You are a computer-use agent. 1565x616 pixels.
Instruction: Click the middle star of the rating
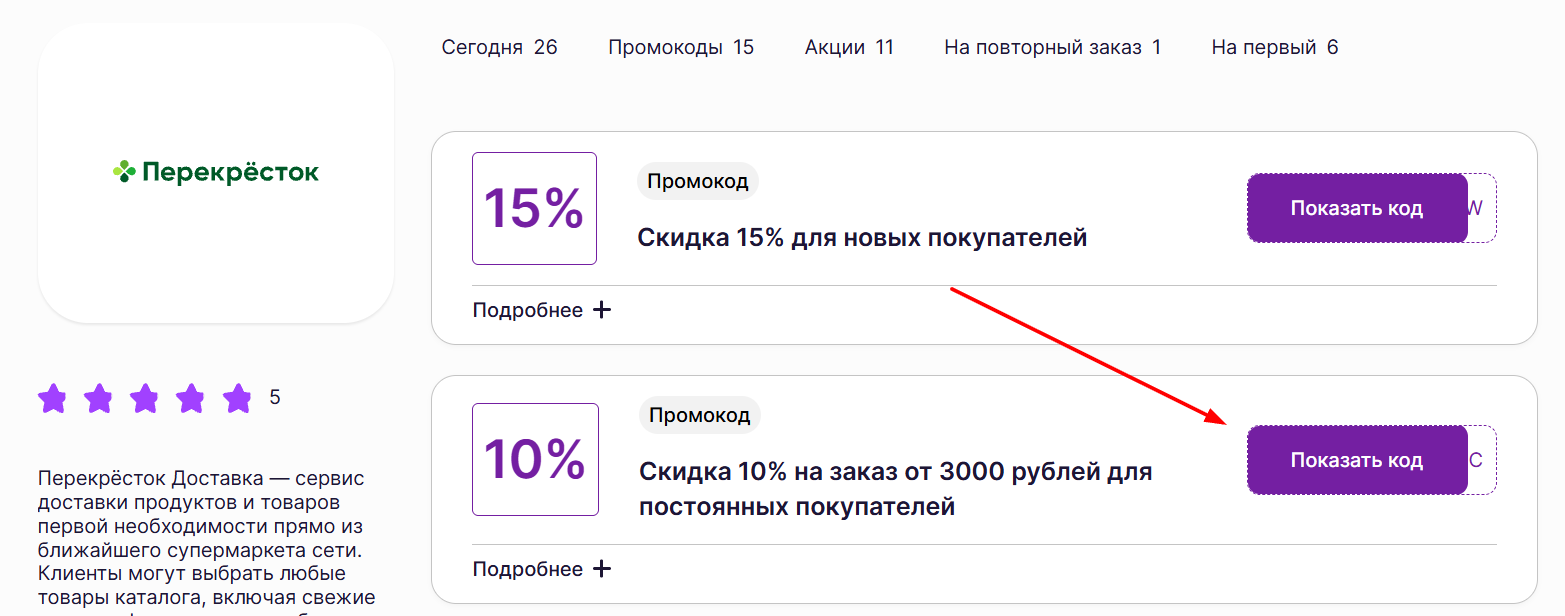pyautogui.click(x=145, y=398)
